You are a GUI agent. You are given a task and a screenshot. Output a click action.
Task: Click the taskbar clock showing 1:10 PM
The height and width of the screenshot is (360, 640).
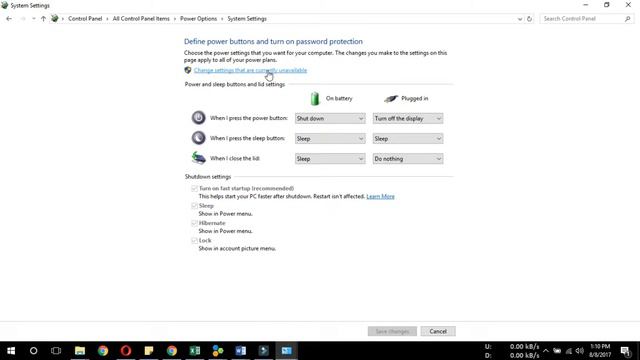pyautogui.click(x=600, y=351)
